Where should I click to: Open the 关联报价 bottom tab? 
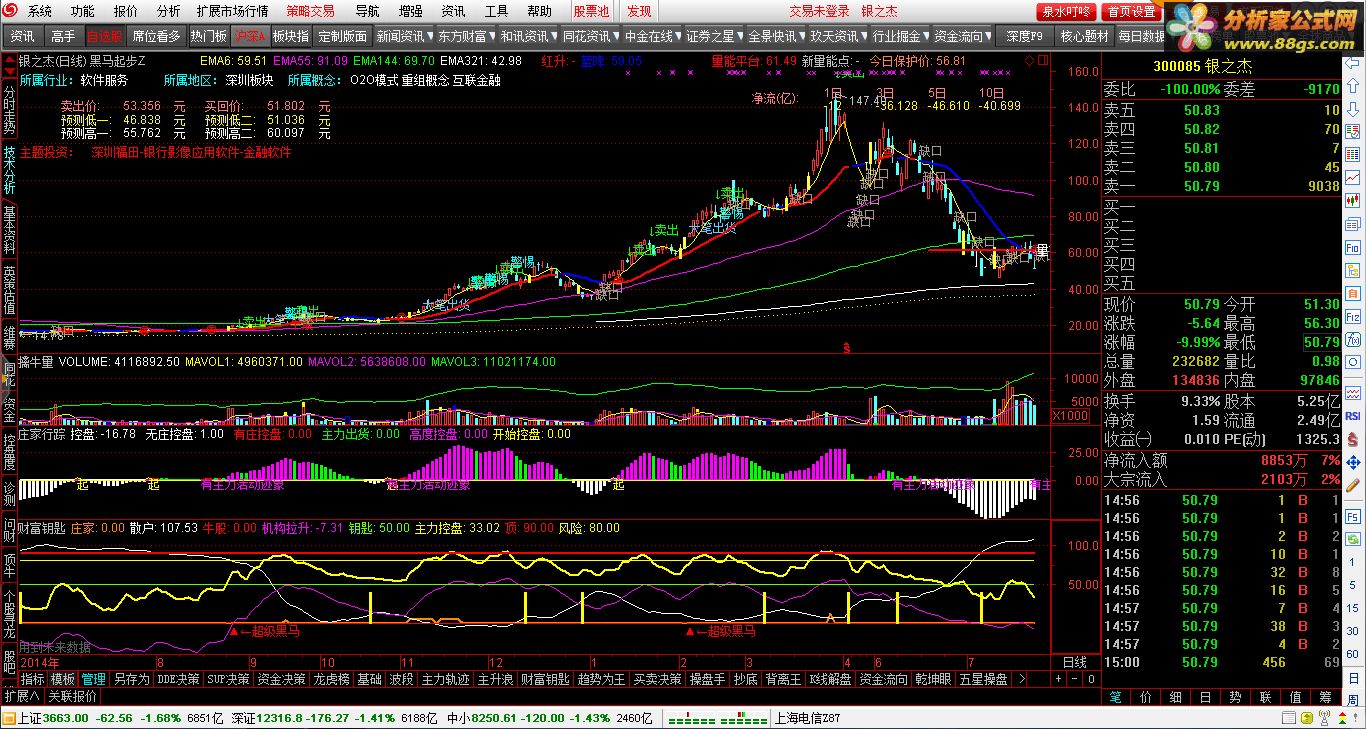point(73,696)
